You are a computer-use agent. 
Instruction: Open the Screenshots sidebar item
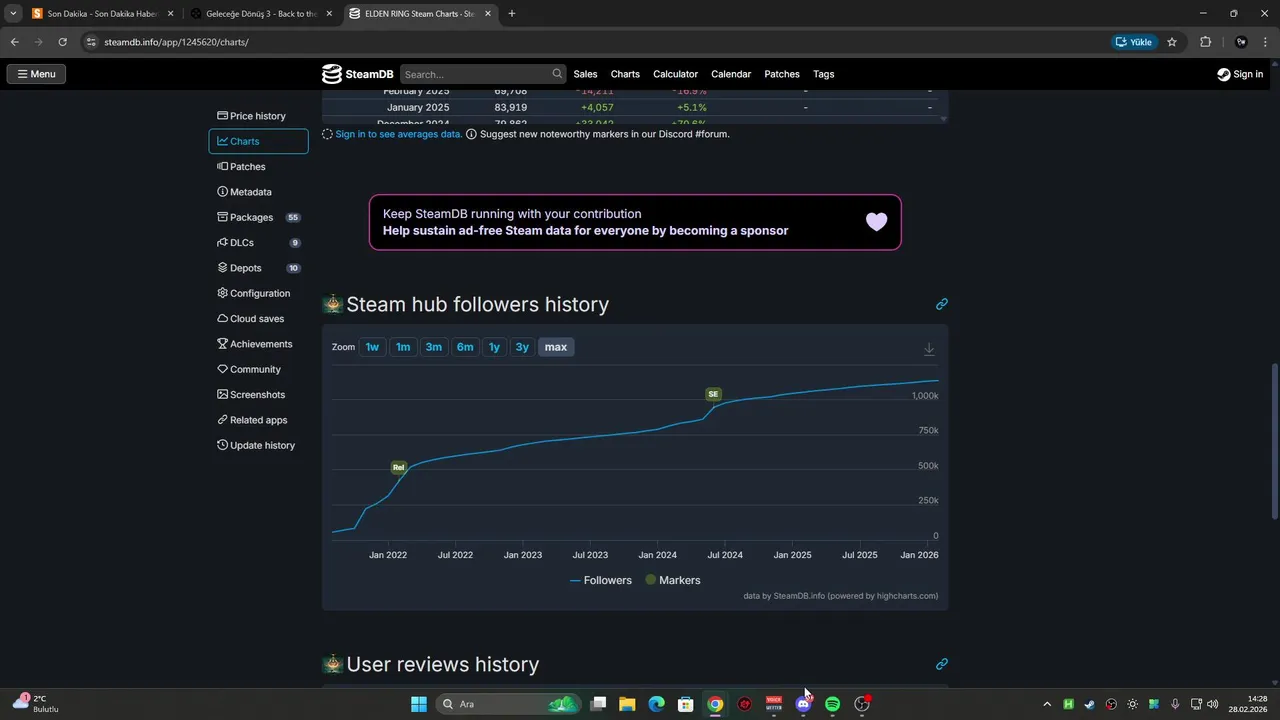258,395
